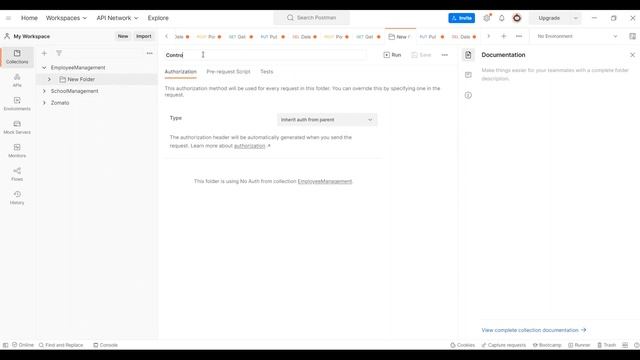Open the help icon in the status bar
This screenshot has height=360, width=640.
click(636, 345)
